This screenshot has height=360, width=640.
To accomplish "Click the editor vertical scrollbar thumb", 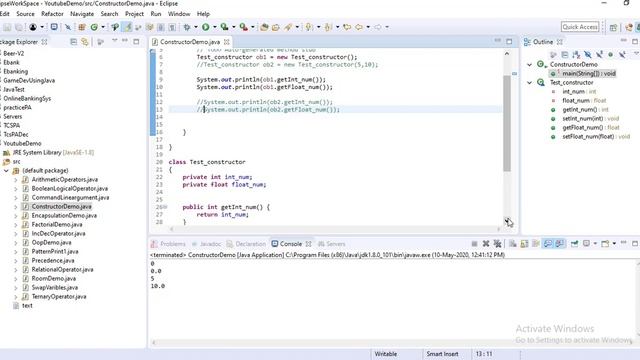I will pyautogui.click(x=507, y=122).
